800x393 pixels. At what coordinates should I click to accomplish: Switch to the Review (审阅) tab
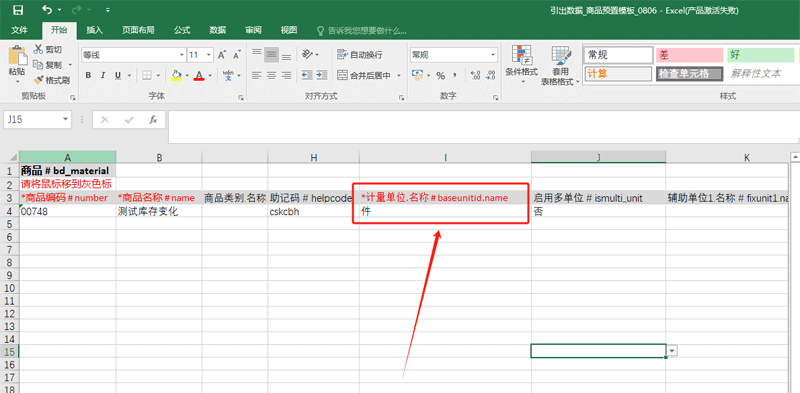click(253, 30)
